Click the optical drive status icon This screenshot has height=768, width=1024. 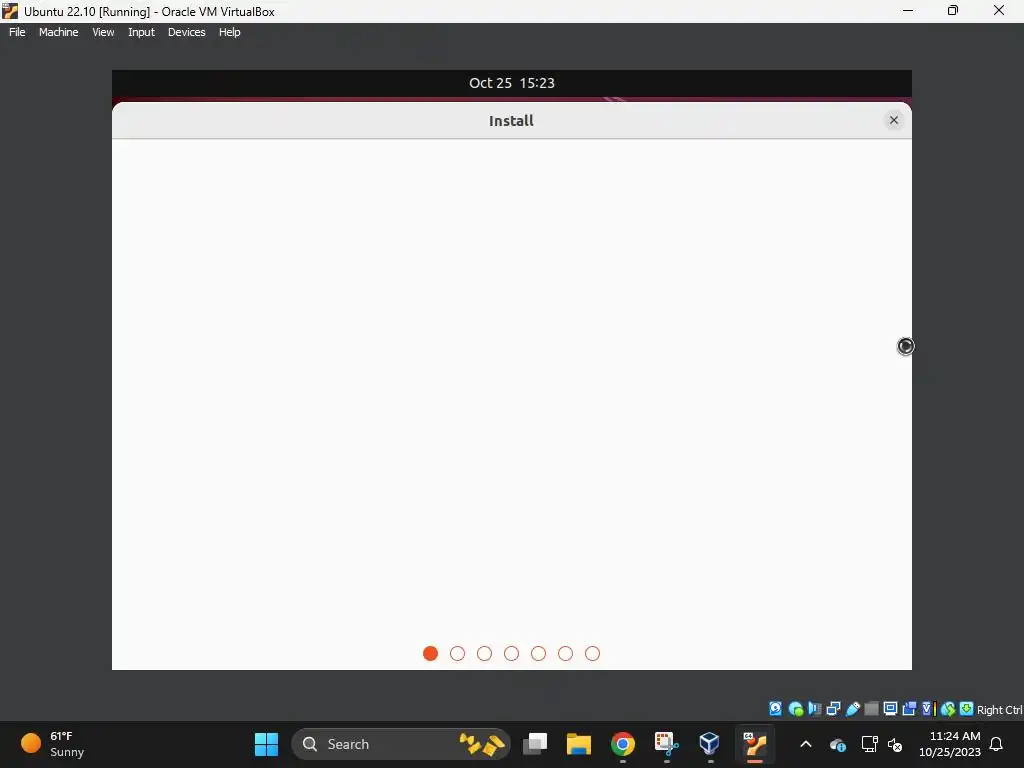pos(795,709)
